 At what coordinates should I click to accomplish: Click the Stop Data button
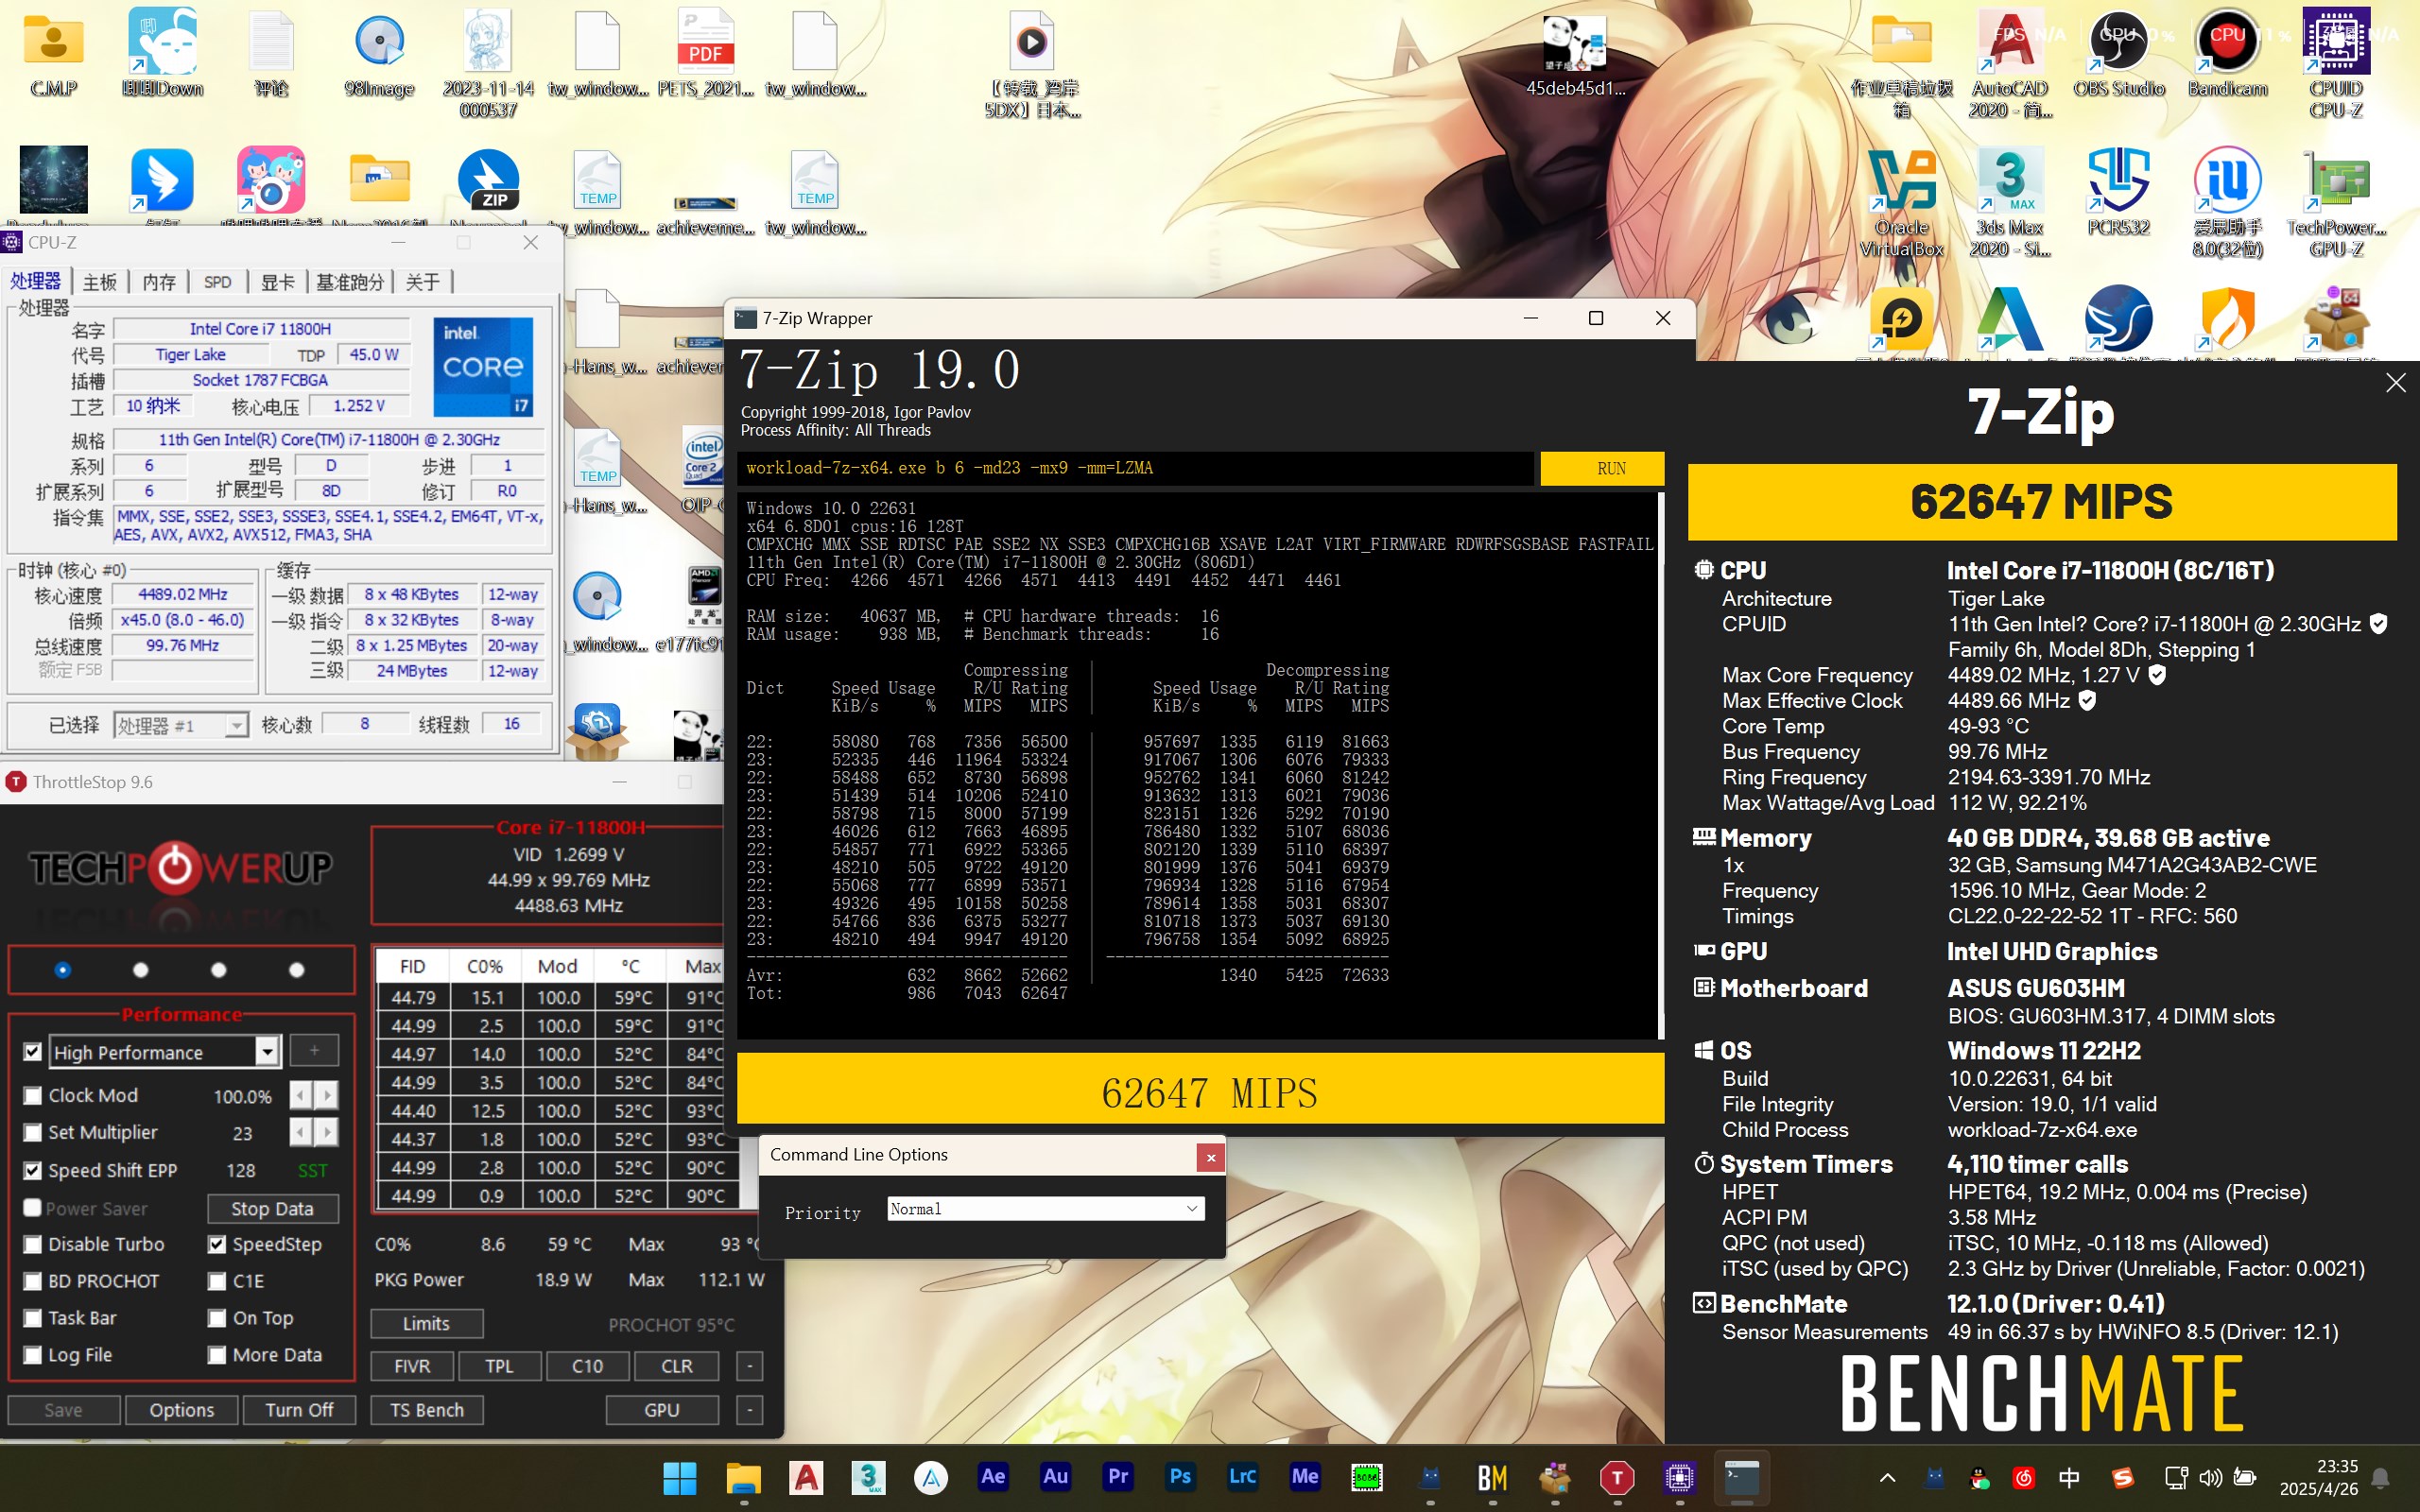[272, 1209]
